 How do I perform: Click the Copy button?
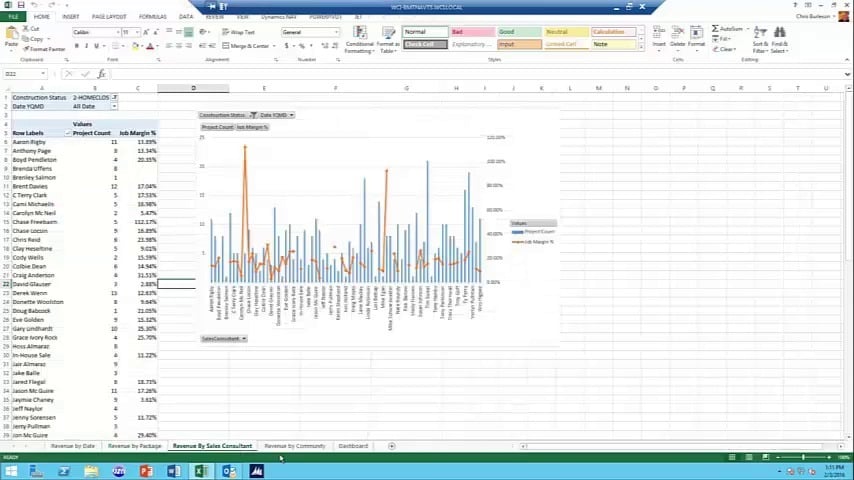[33, 39]
